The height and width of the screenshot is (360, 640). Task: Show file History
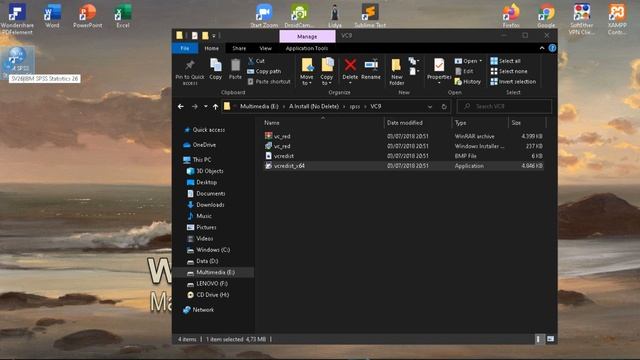pyautogui.click(x=468, y=82)
